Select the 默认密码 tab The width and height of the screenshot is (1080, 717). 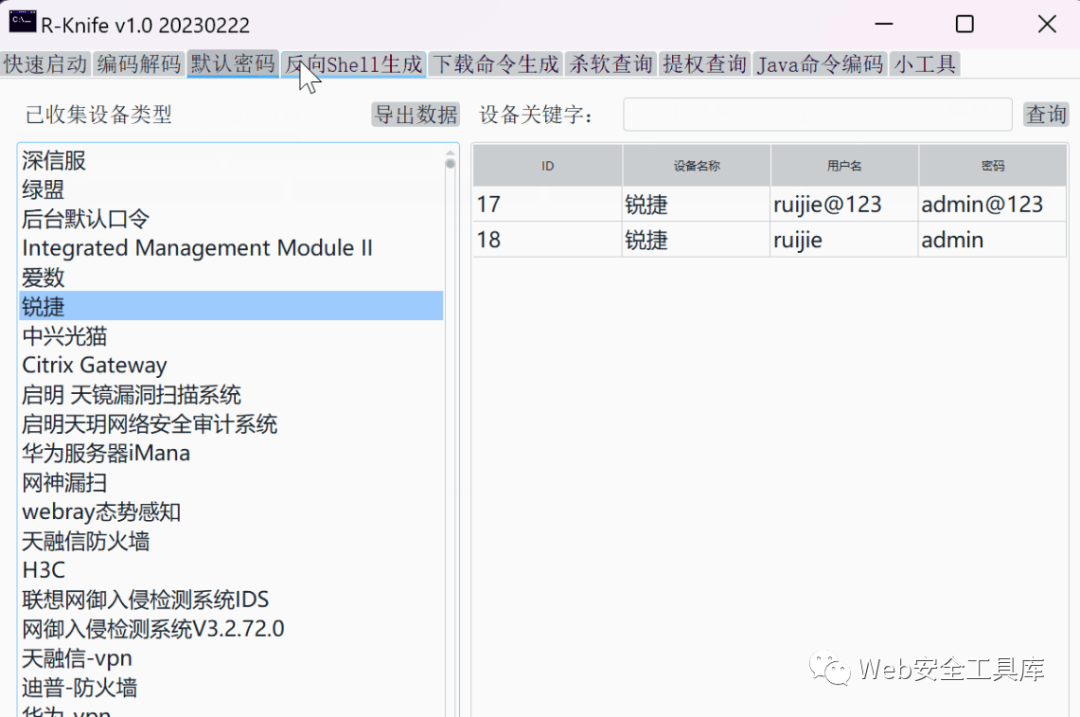tap(233, 64)
